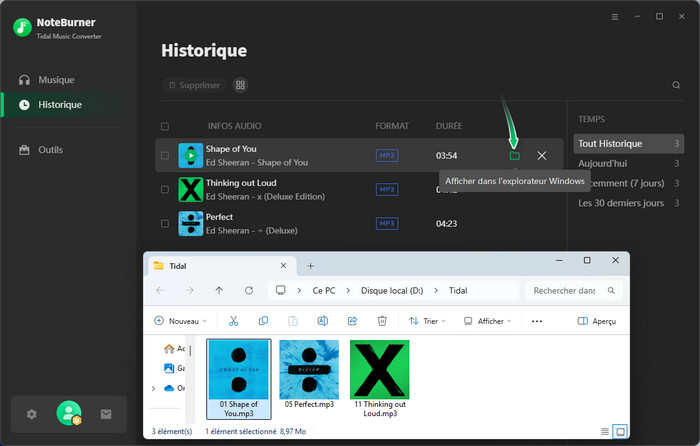Select the 05 Perfect.mp3 file thumbnail
Image resolution: width=700 pixels, height=446 pixels.
(309, 370)
